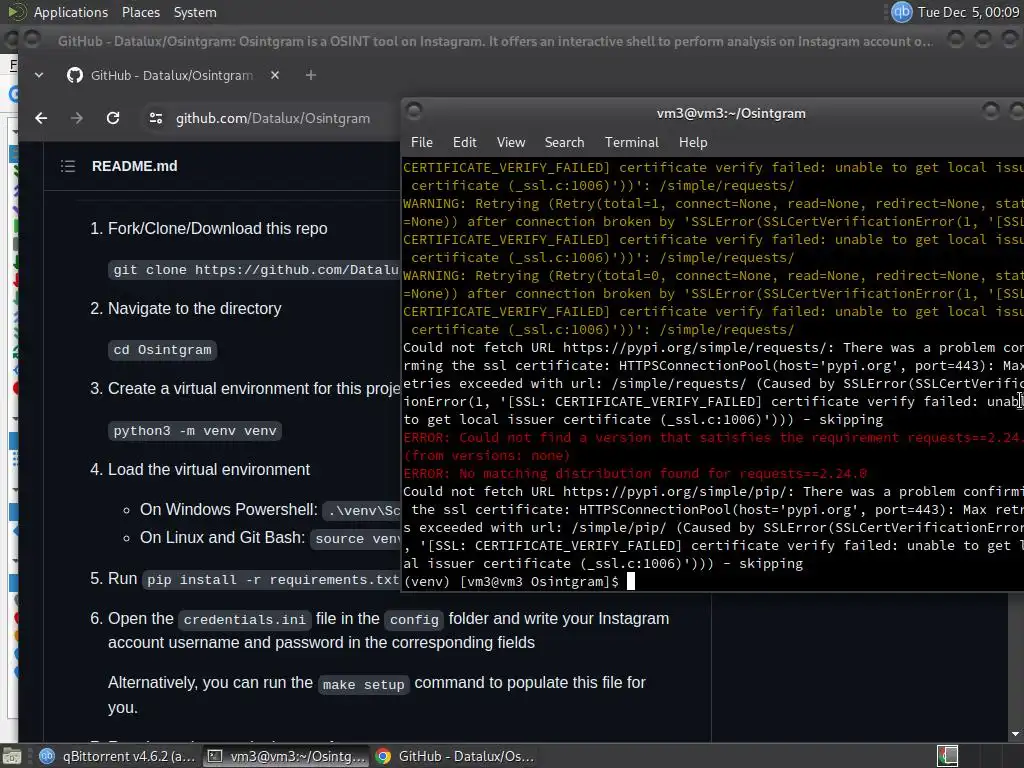Open the terminal View menu
This screenshot has height=768, width=1024.
[x=511, y=142]
